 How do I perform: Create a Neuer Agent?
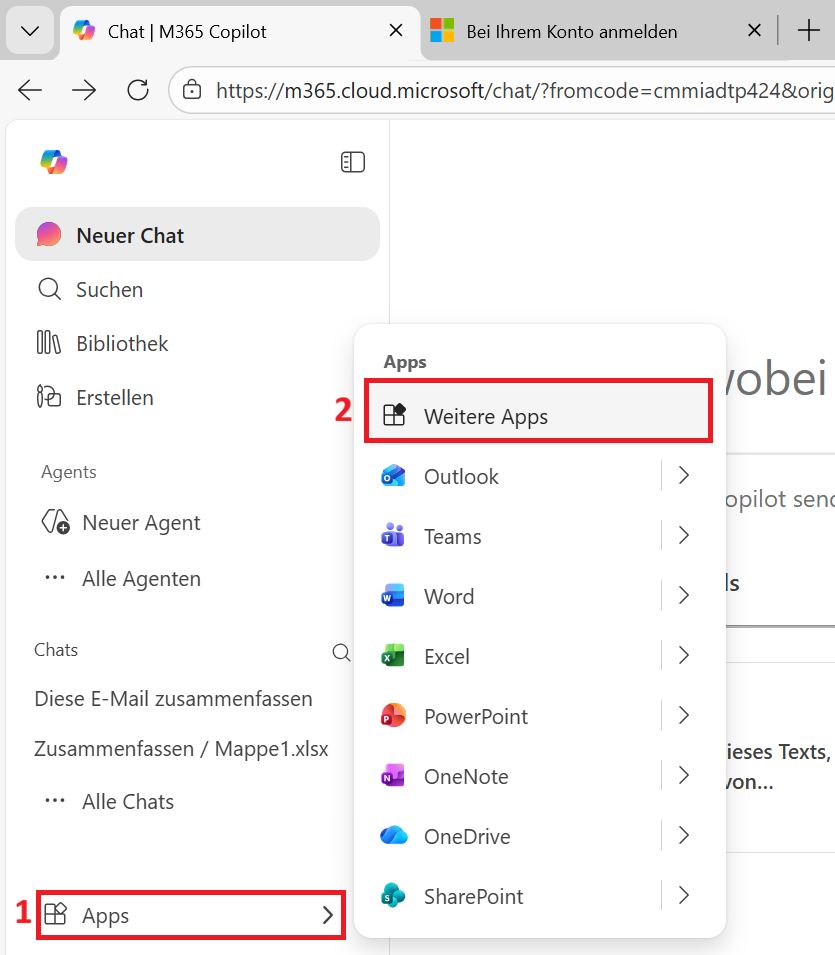pos(140,523)
